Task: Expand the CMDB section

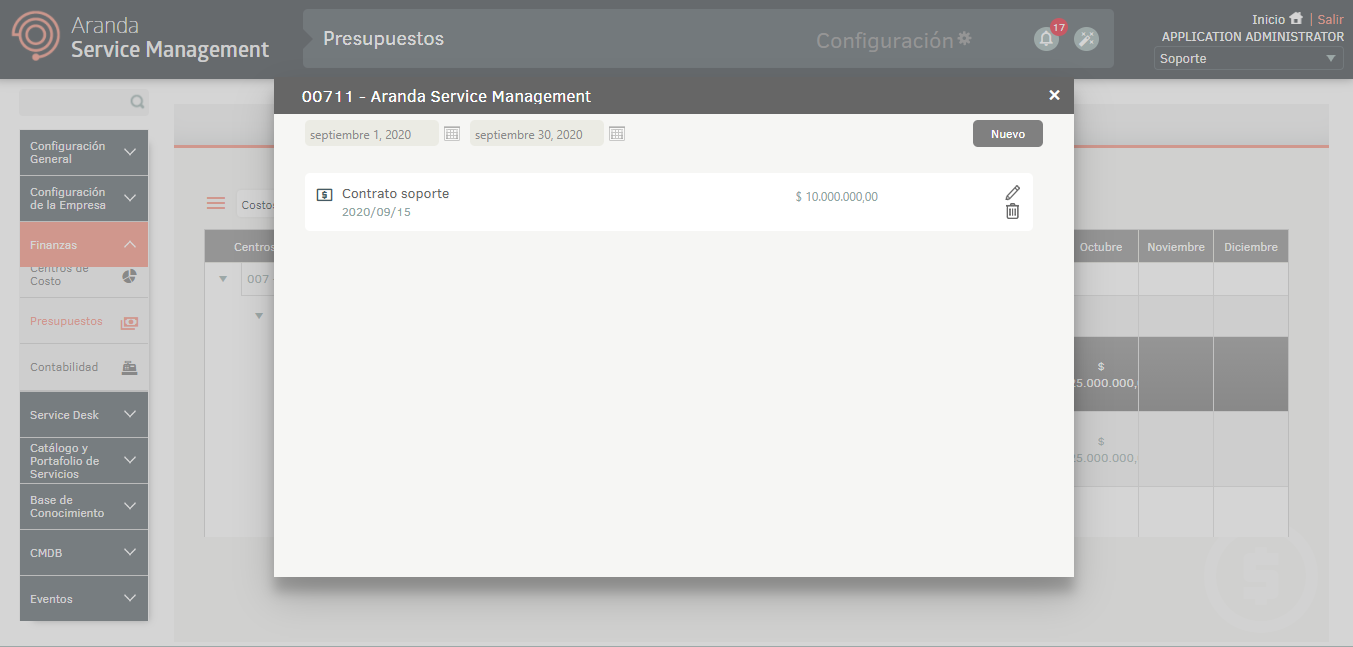Action: coord(84,552)
